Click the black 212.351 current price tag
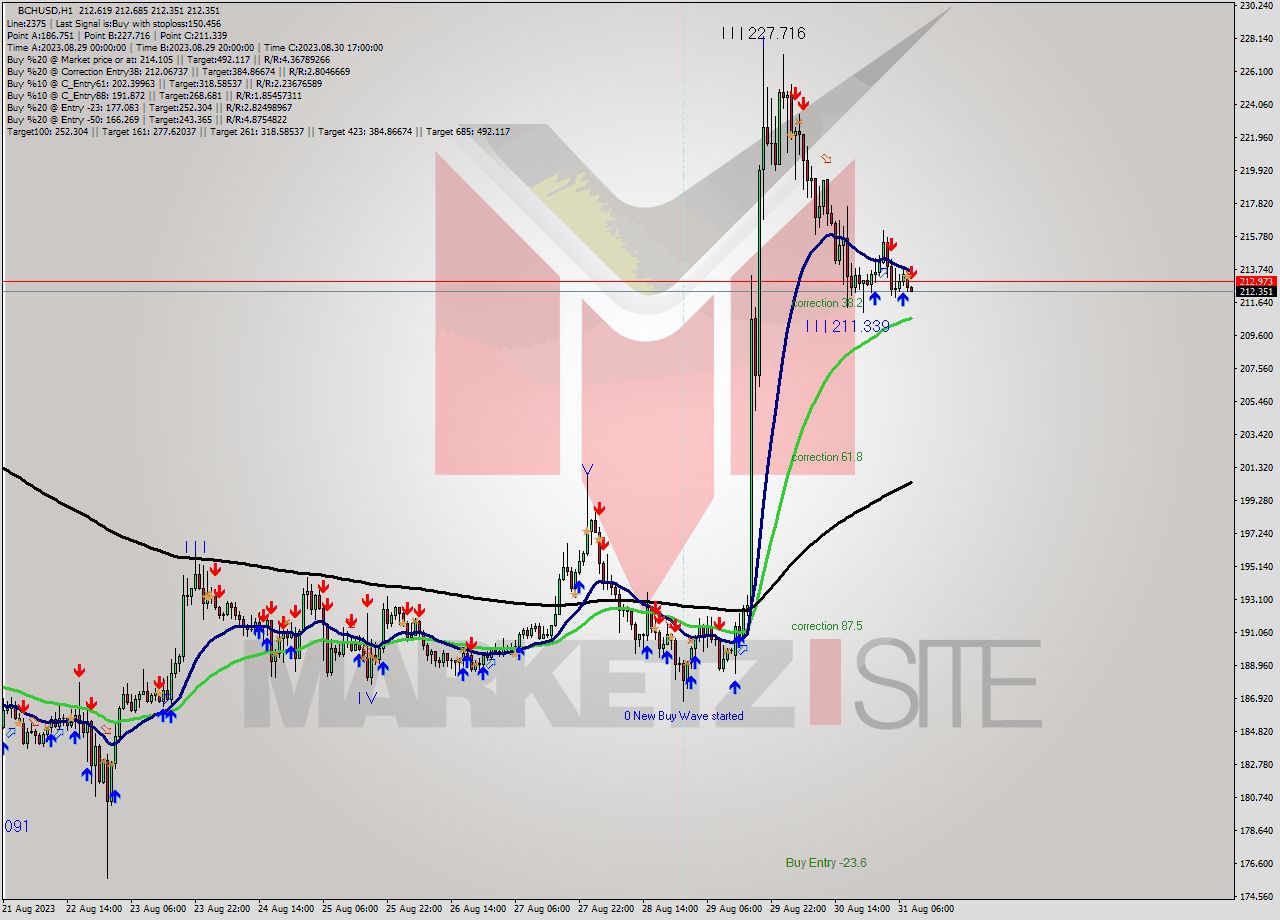 point(1255,292)
